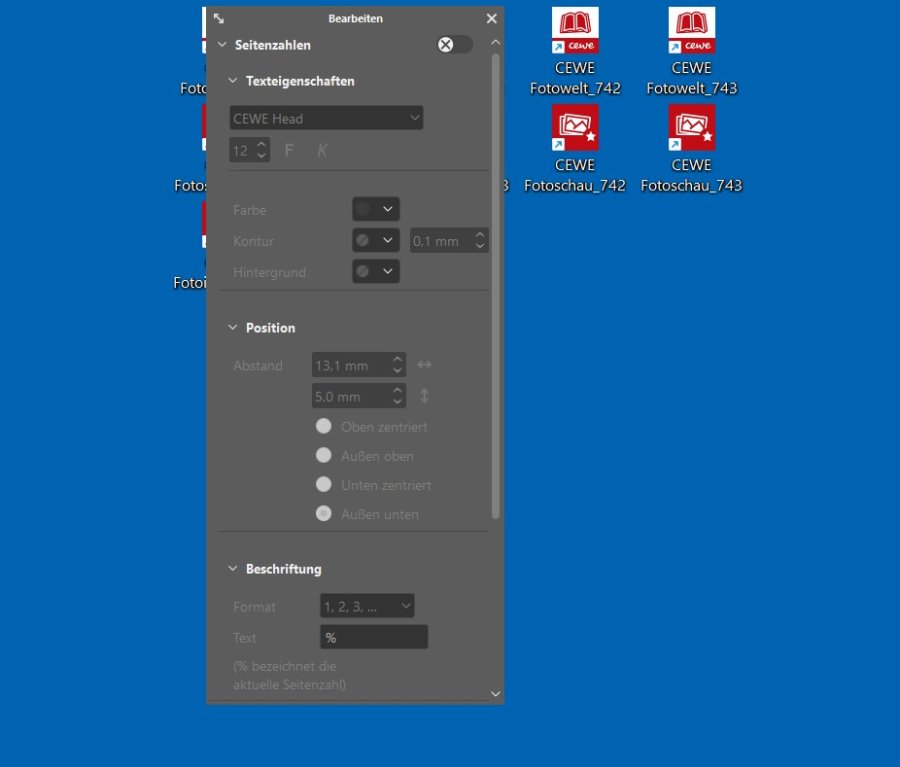Increase Abstand 13,1 mm value
900x767 pixels.
pos(397,359)
